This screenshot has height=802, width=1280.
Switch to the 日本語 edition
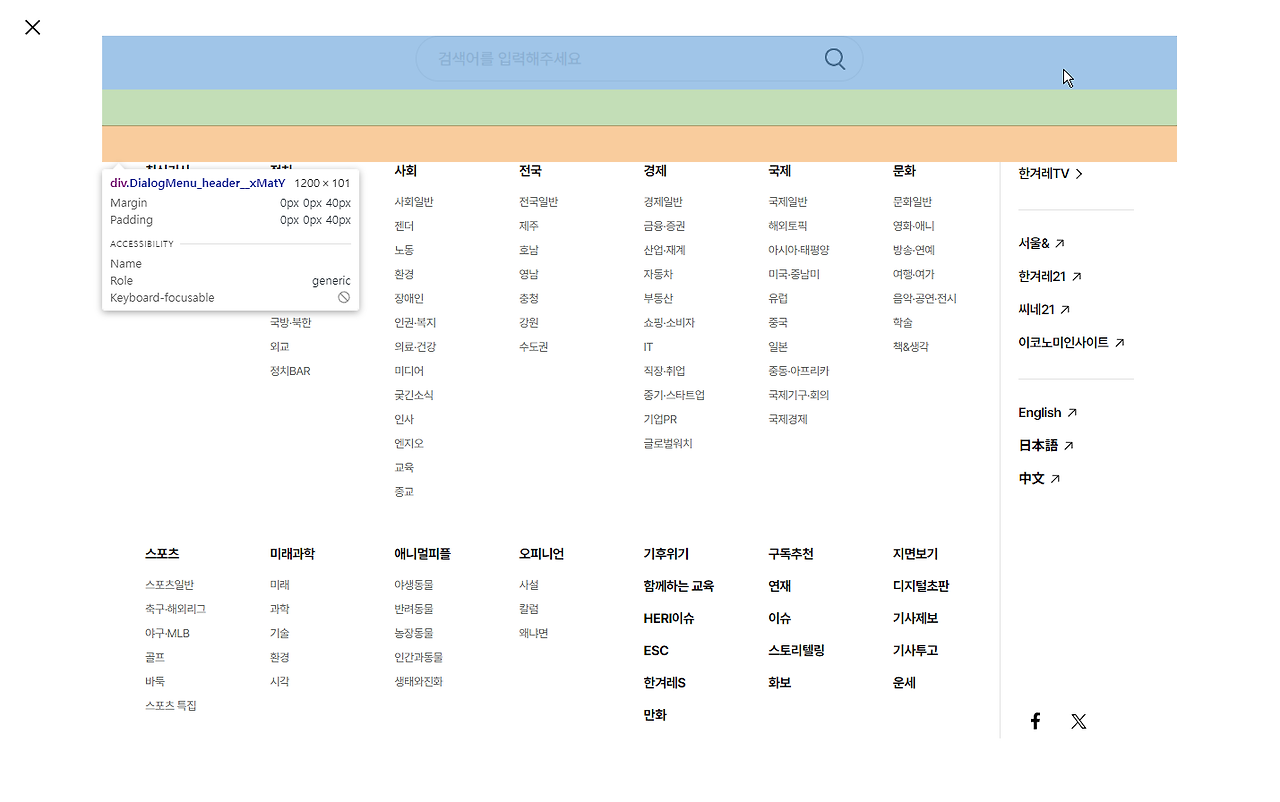click(x=1046, y=445)
